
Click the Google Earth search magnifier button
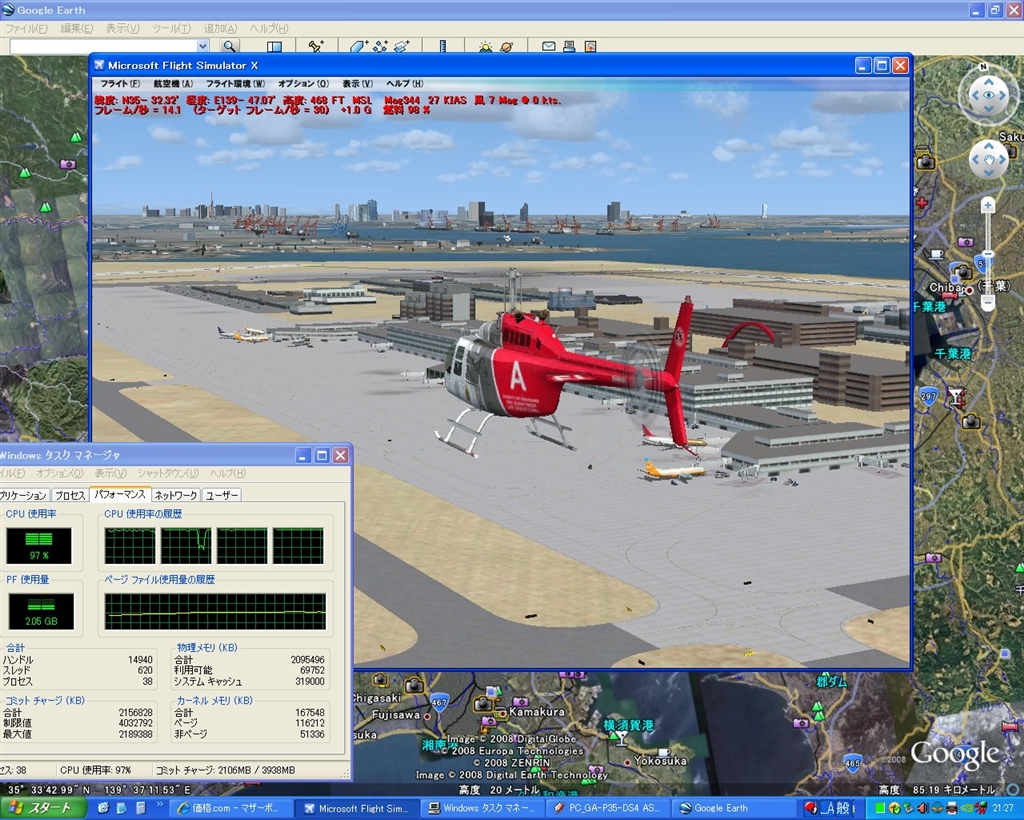(230, 46)
